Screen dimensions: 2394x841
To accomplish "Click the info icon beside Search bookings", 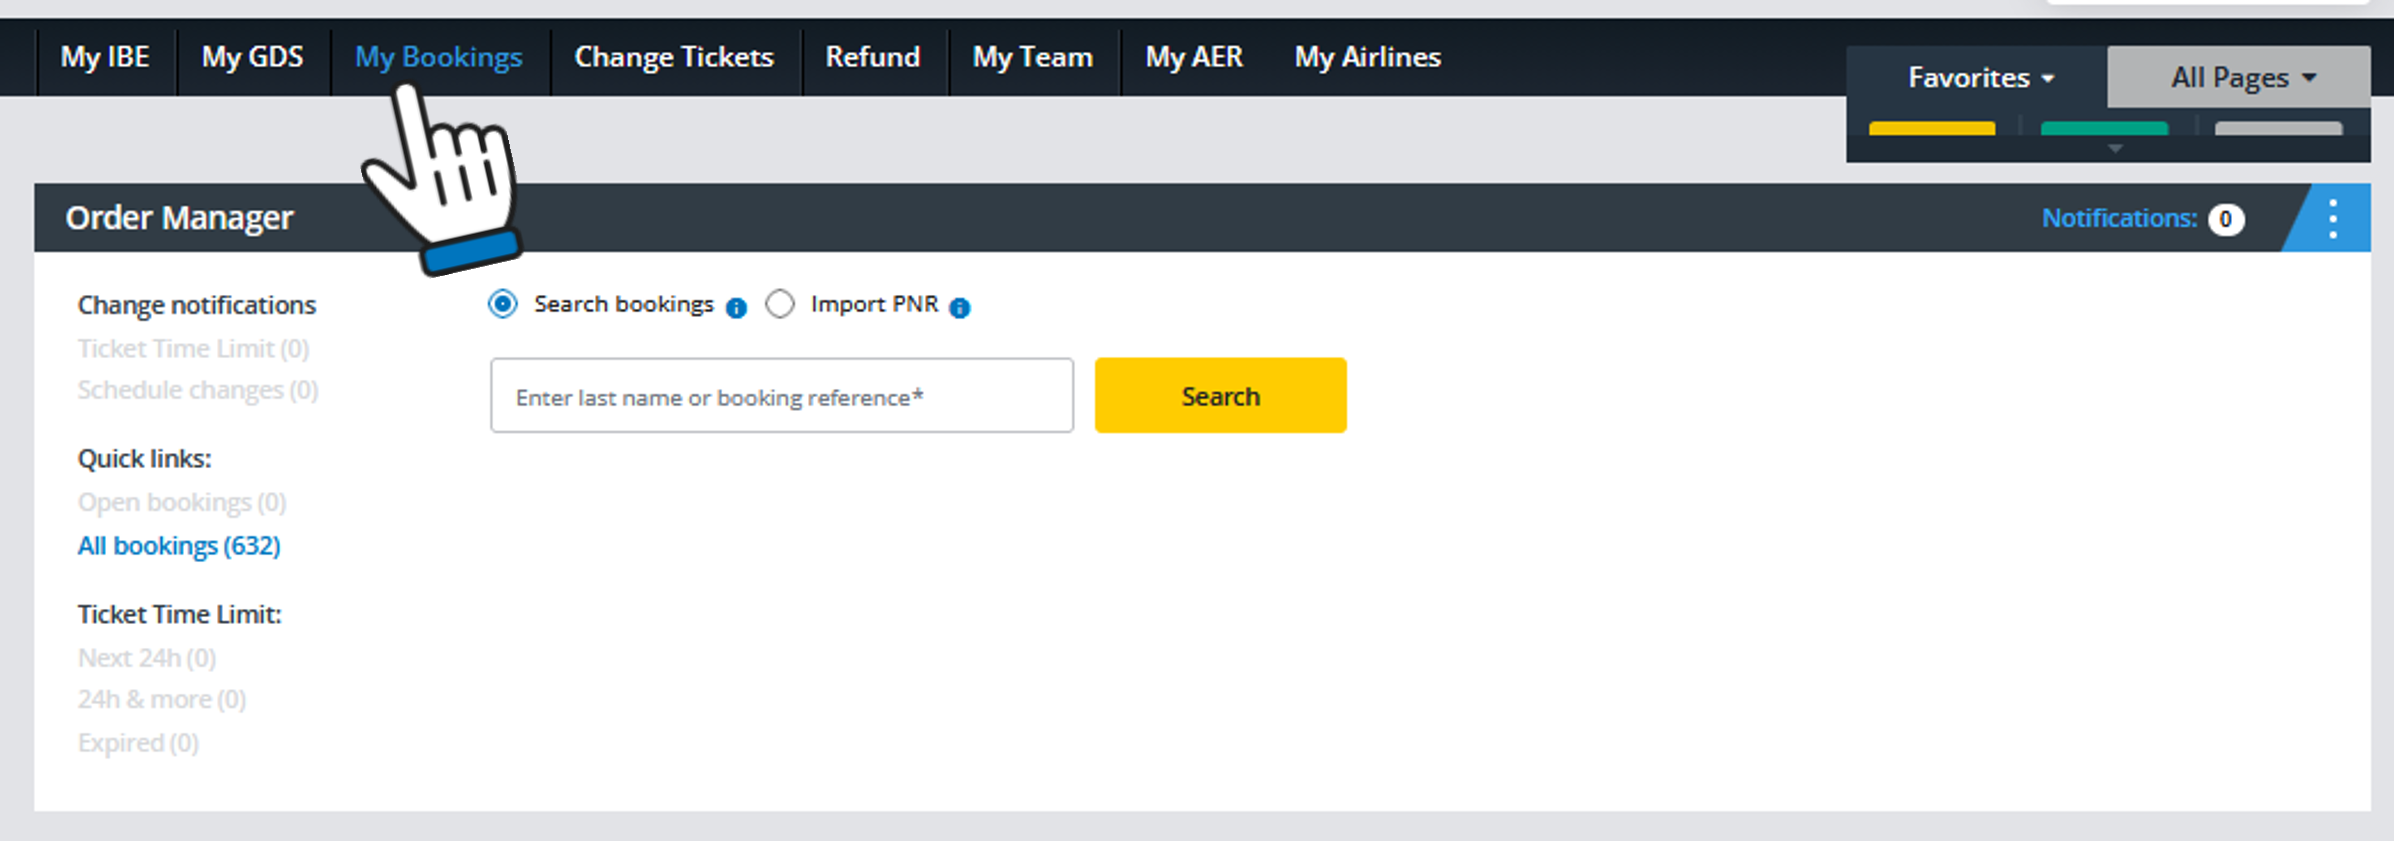I will pyautogui.click(x=736, y=308).
